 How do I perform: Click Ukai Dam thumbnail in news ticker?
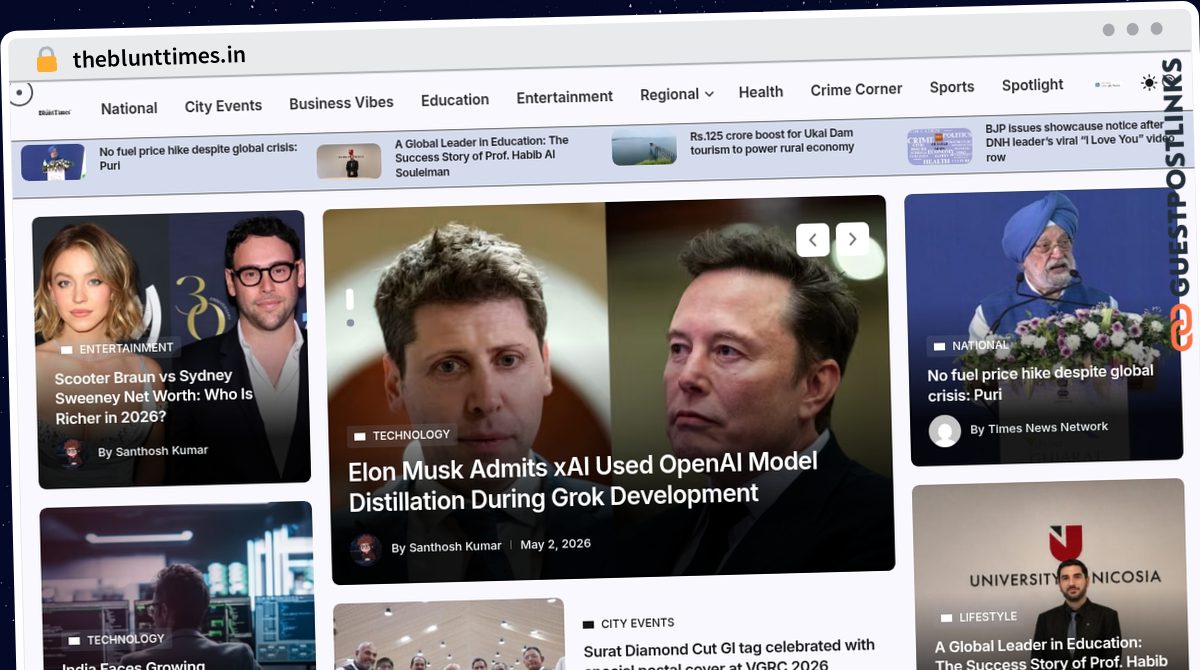(644, 147)
